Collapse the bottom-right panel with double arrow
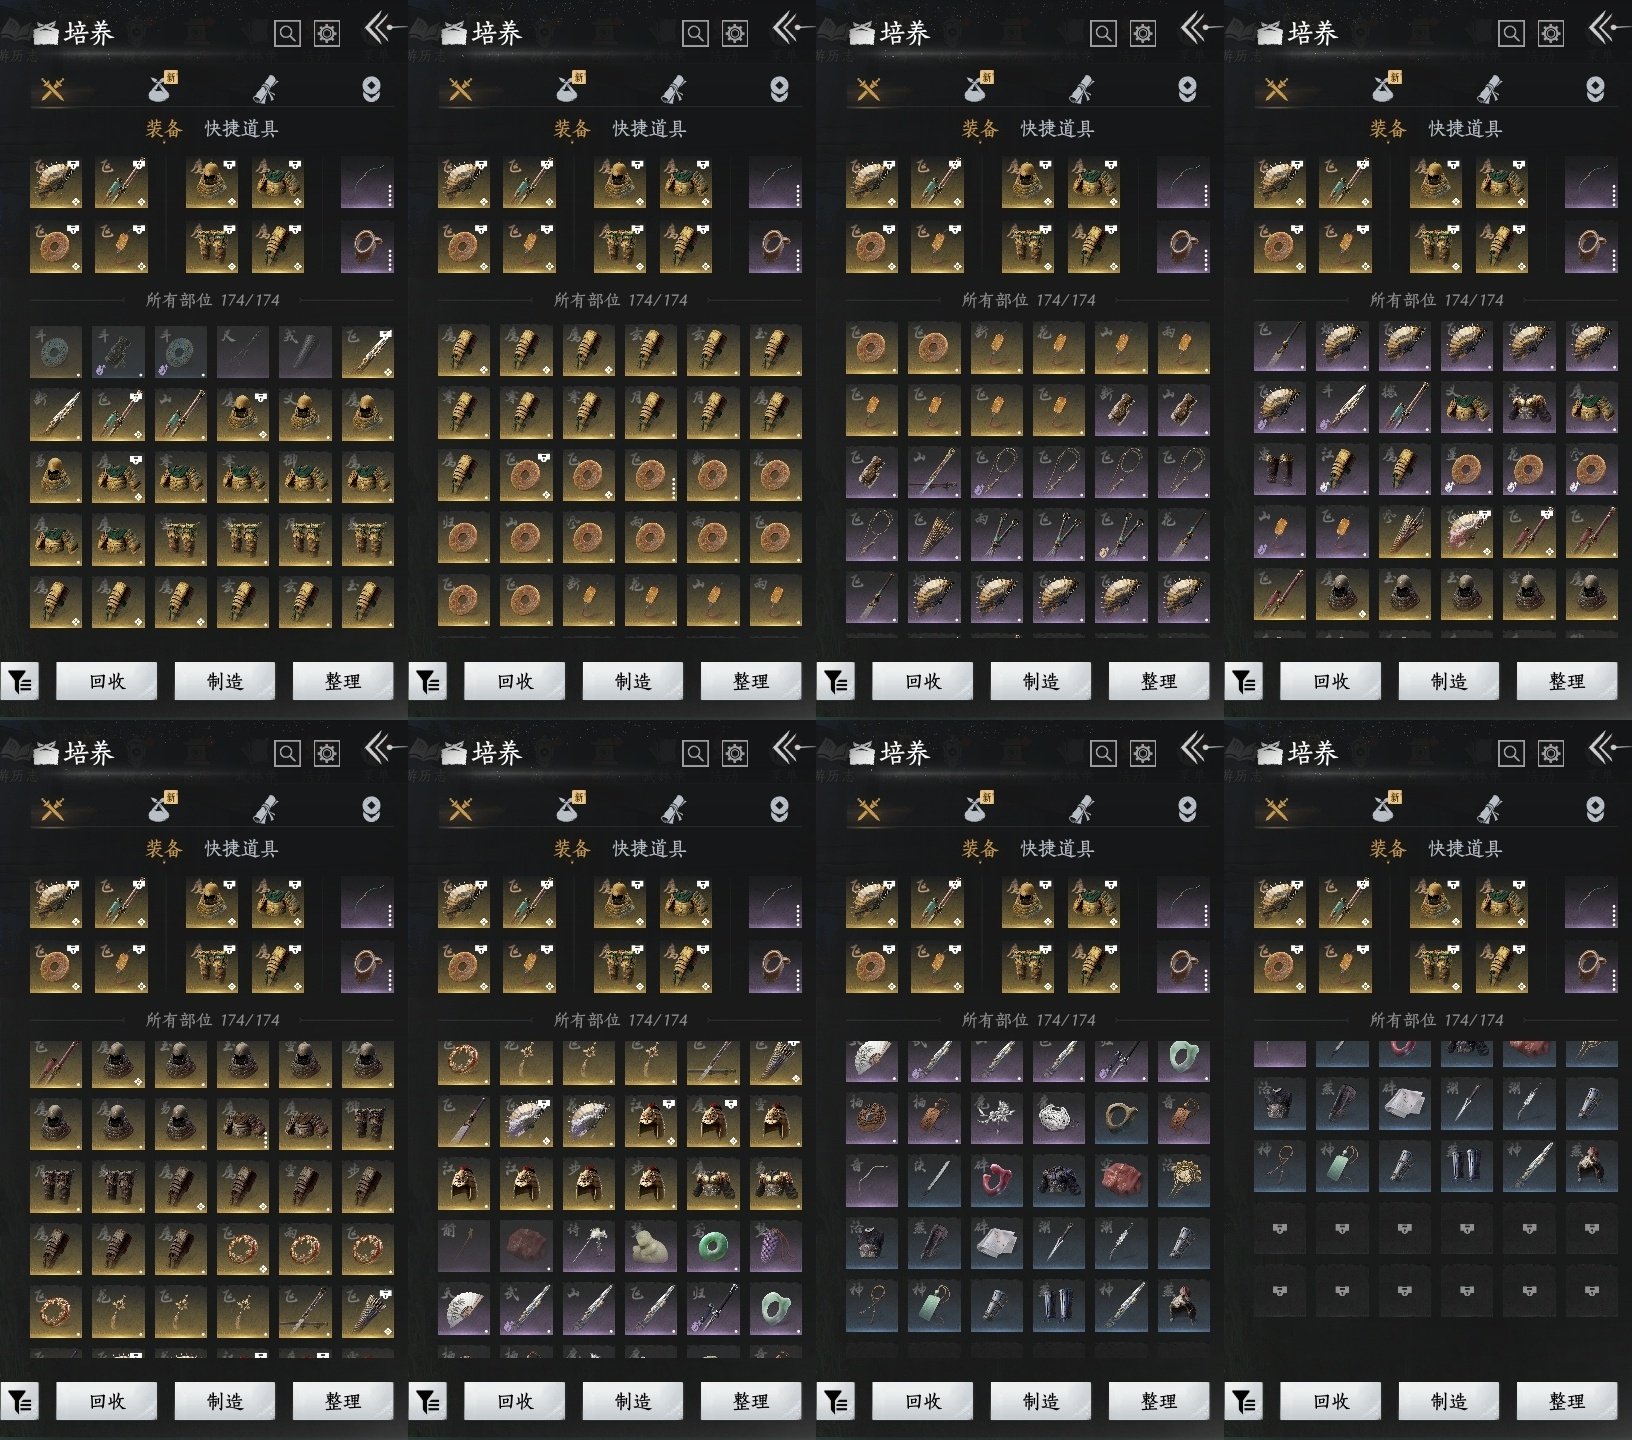This screenshot has width=1632, height=1440. [x=1608, y=748]
